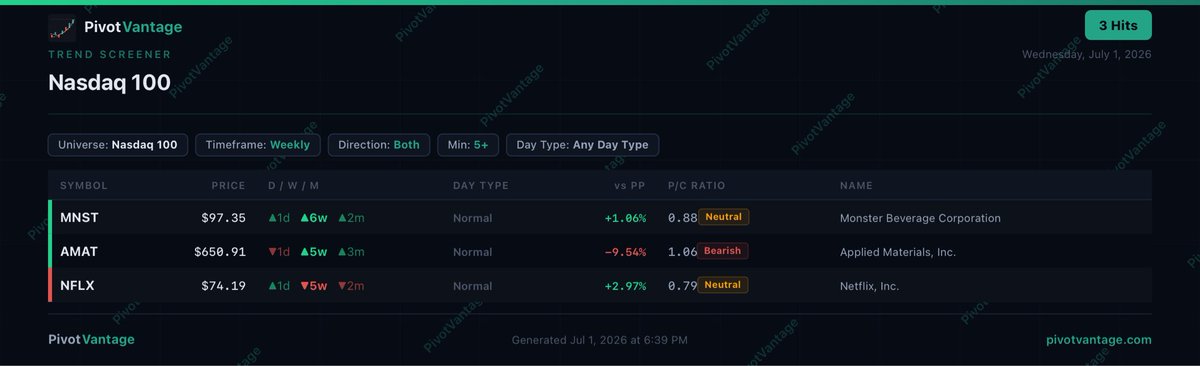Click the 0.79 put/call ratio
This screenshot has width=1200, height=366.
(683, 286)
